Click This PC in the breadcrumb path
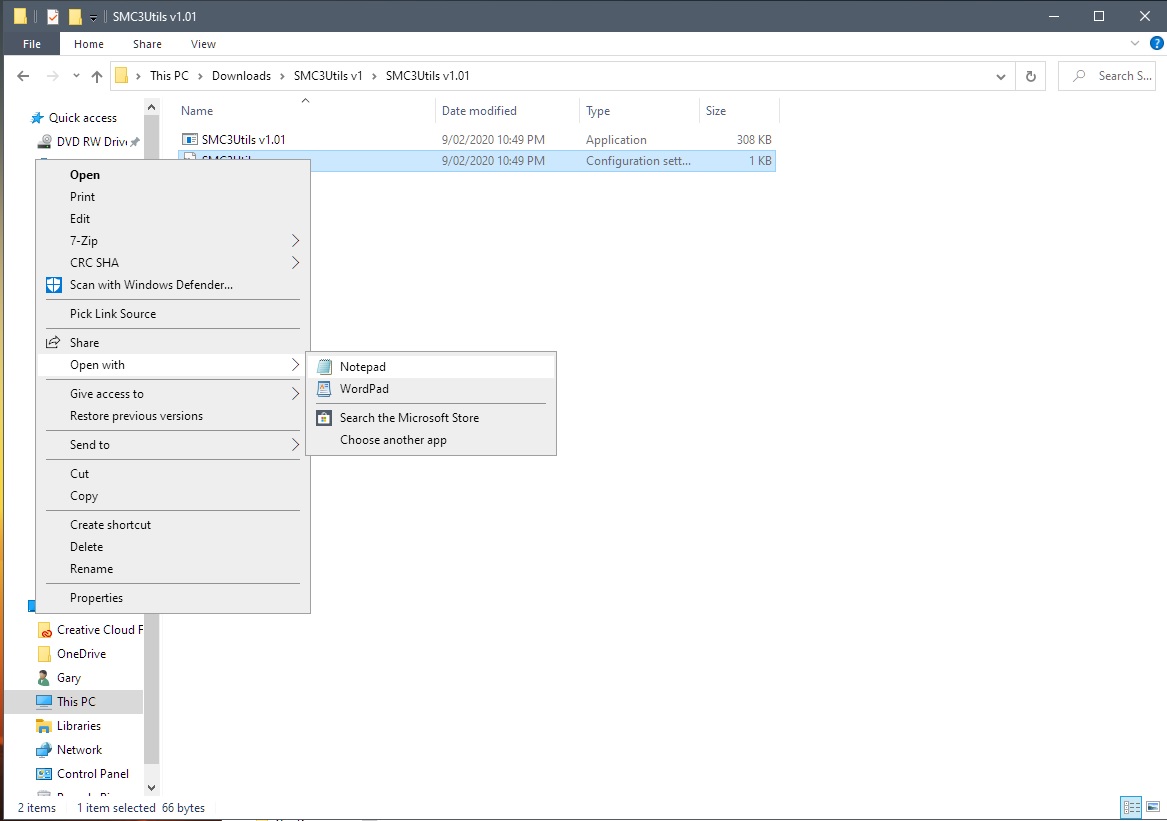The width and height of the screenshot is (1167, 821). pos(169,76)
